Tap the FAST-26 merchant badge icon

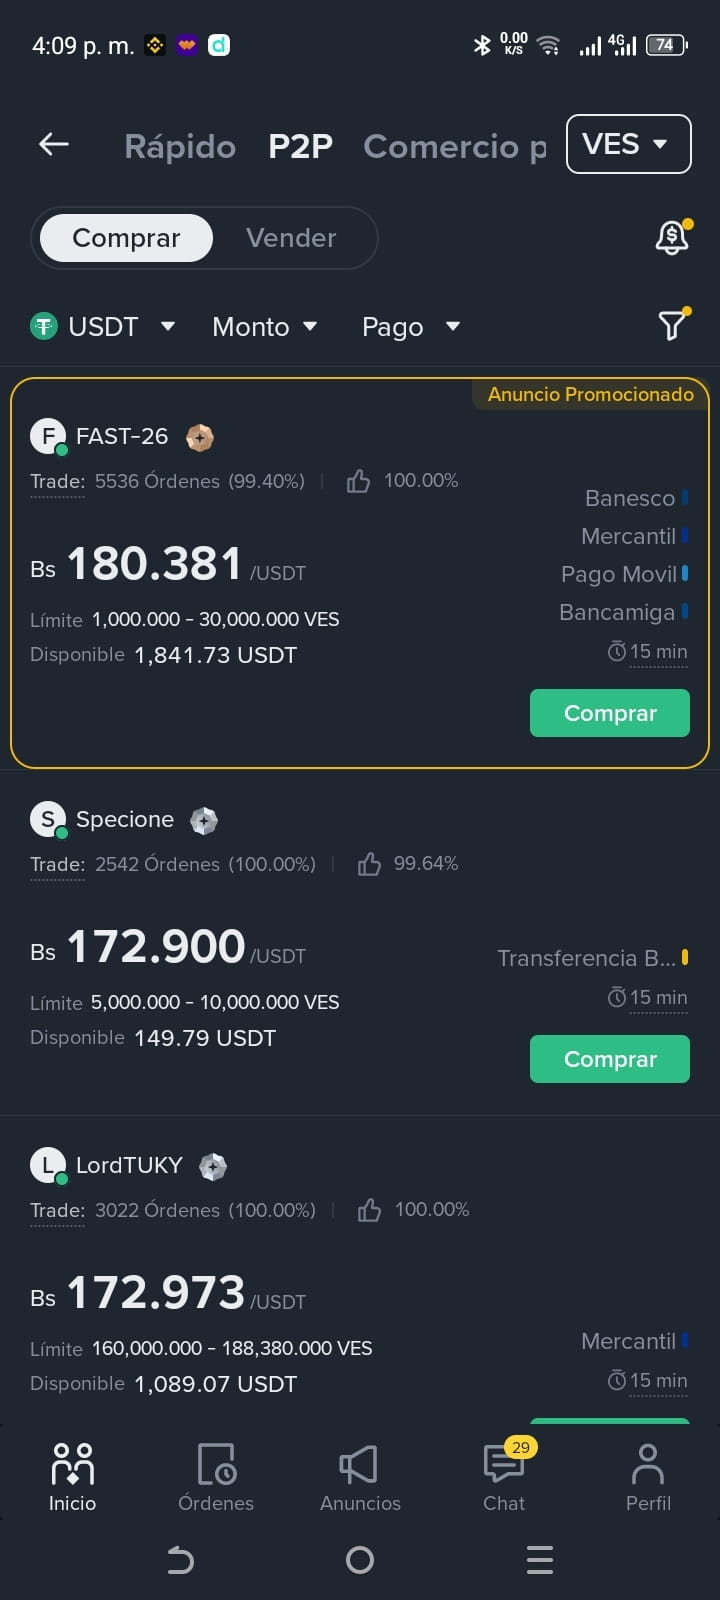(x=200, y=437)
